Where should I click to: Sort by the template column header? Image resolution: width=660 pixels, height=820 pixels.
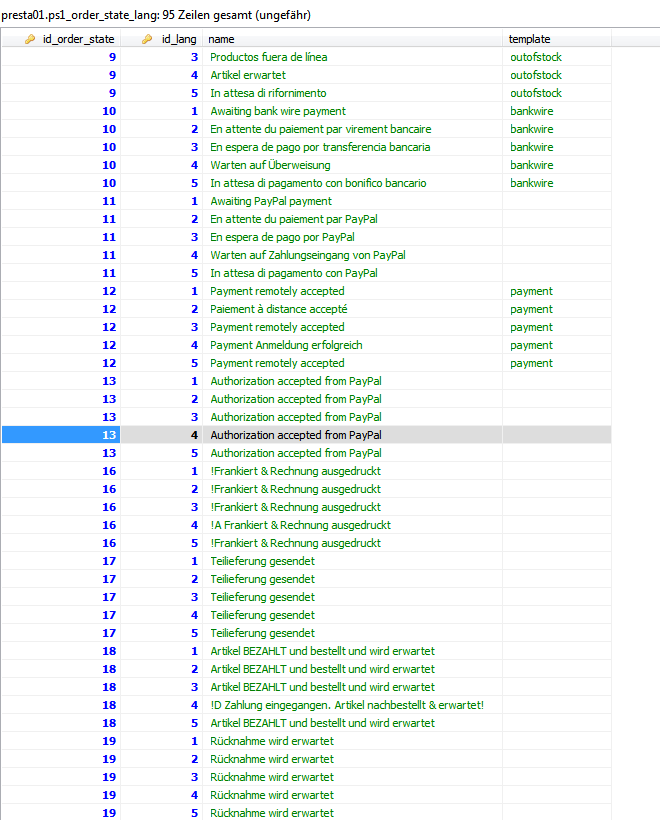[x=557, y=39]
